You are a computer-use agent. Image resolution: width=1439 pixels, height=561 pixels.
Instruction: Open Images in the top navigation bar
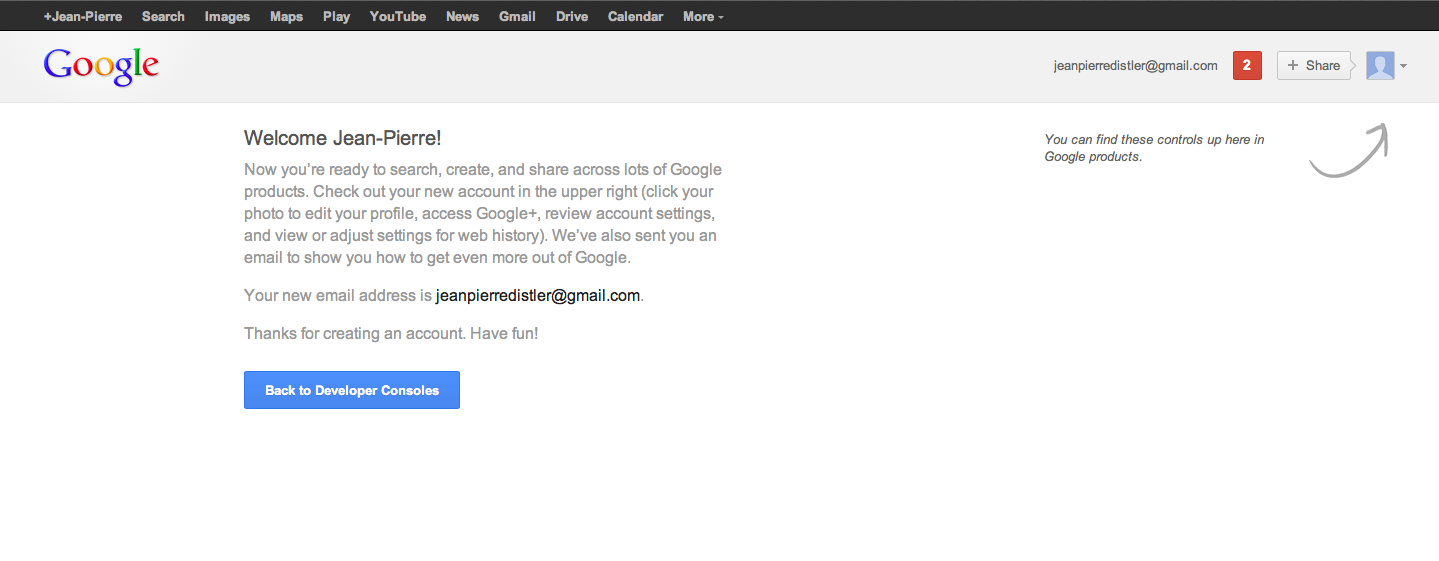click(x=227, y=16)
